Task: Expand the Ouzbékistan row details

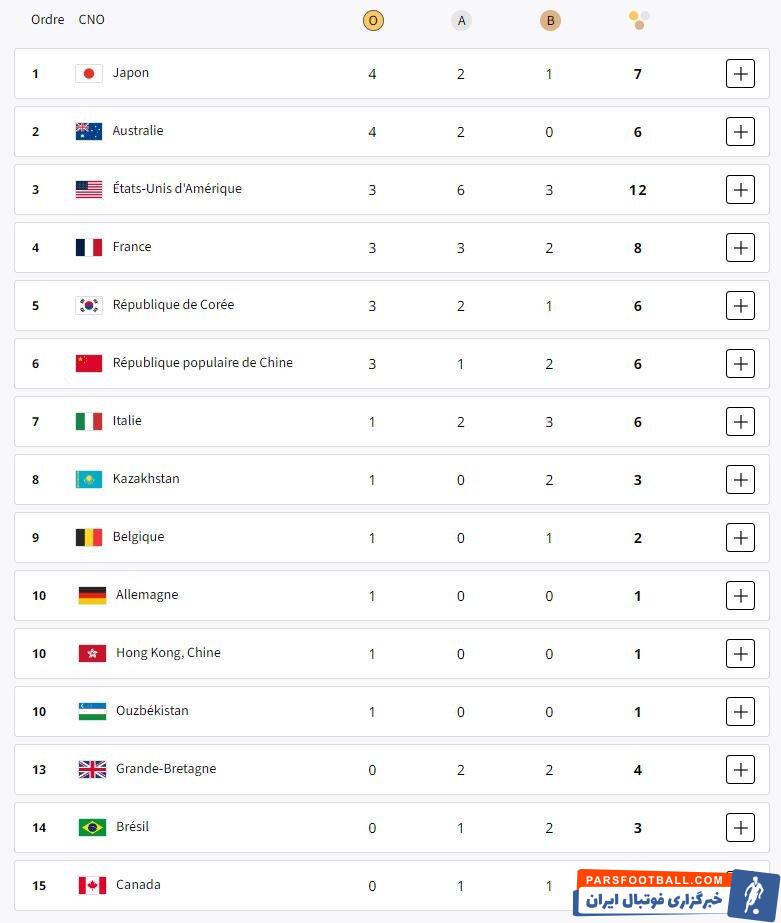Action: [740, 711]
